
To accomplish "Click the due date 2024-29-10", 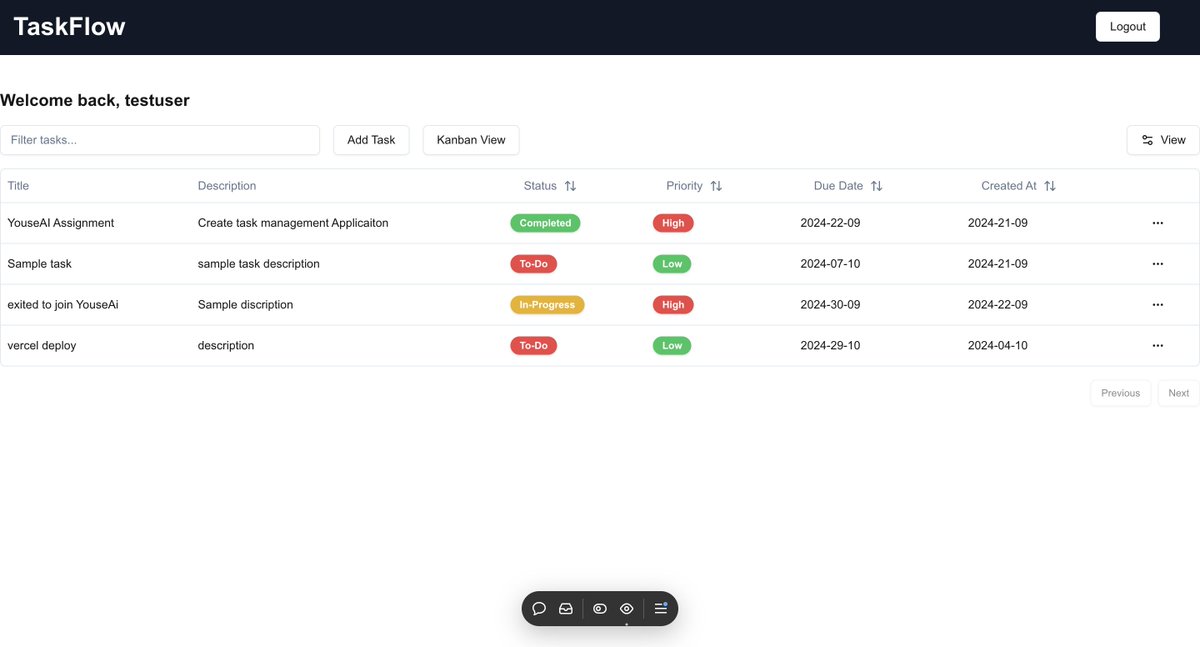I will [830, 345].
